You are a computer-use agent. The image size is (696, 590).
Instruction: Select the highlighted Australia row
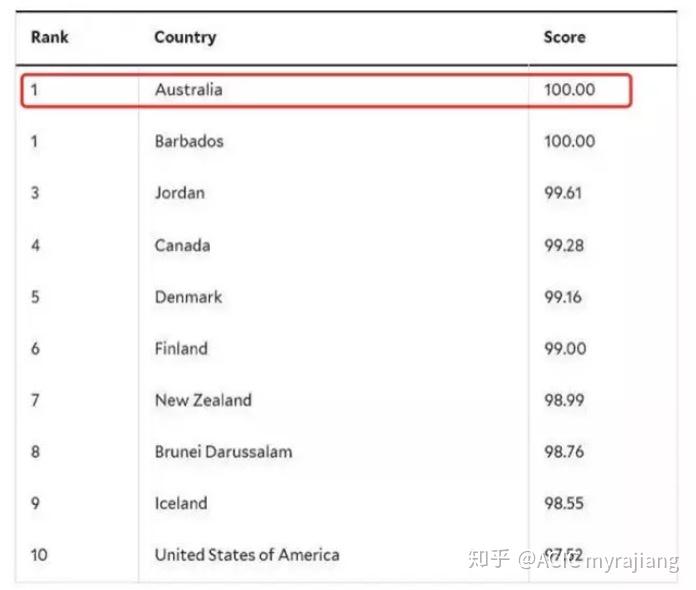pos(326,90)
